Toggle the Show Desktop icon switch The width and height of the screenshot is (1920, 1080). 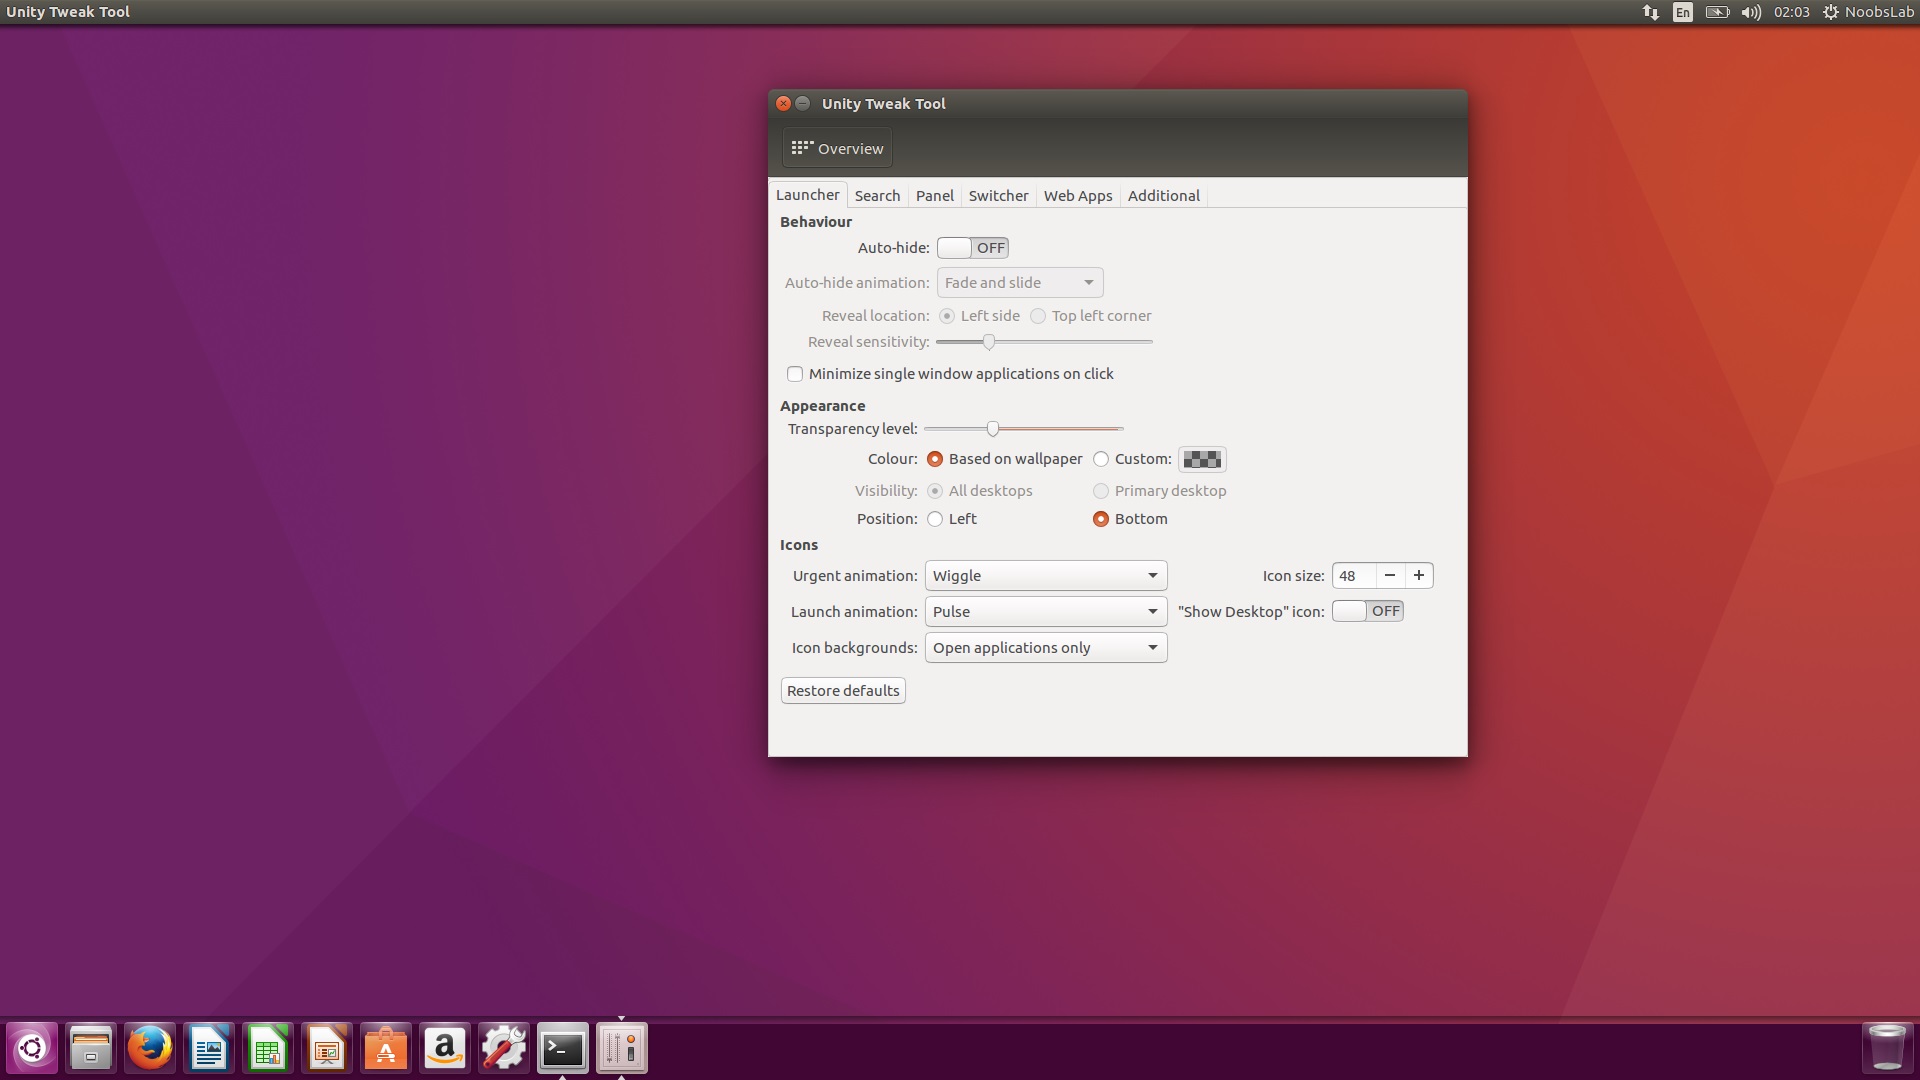1367,611
